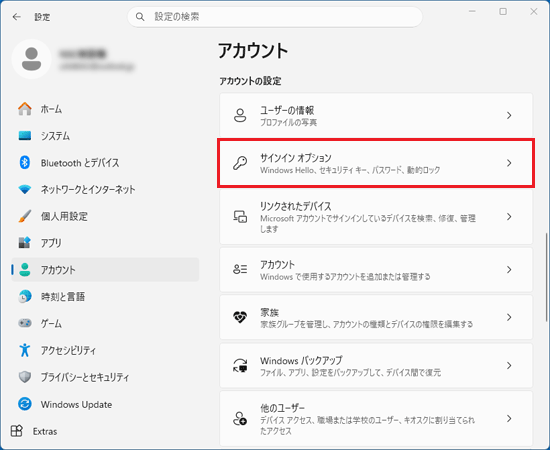Select the ホーム home icon

(25, 109)
